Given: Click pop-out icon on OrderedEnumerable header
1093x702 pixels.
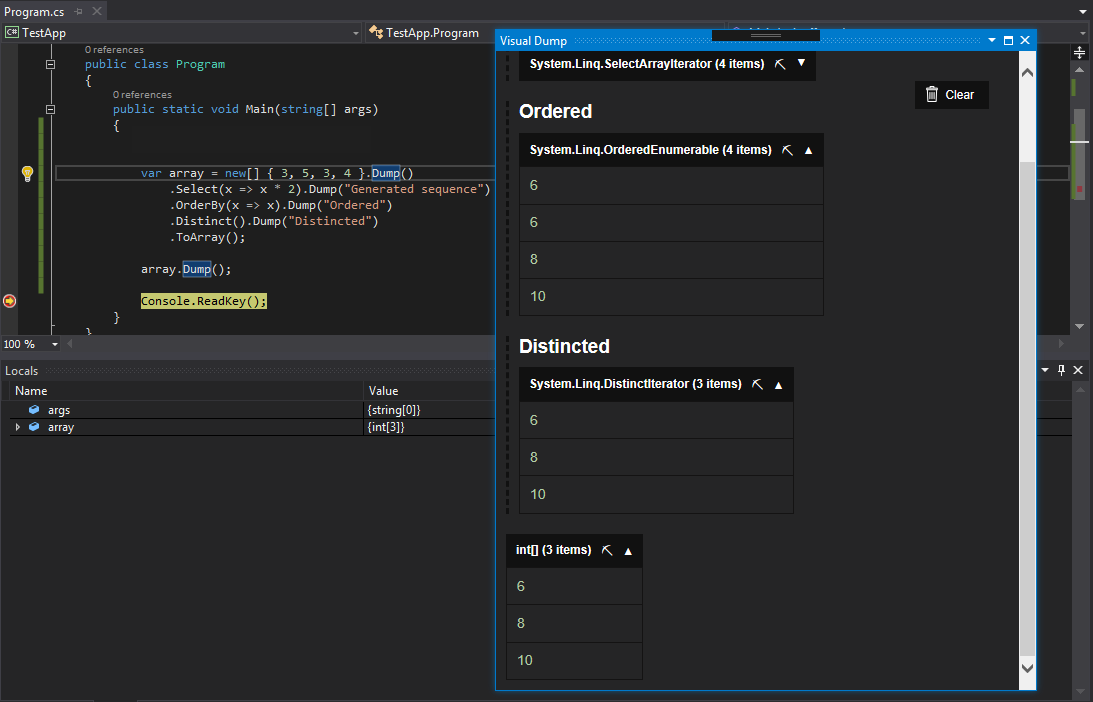Looking at the screenshot, I should click(787, 151).
